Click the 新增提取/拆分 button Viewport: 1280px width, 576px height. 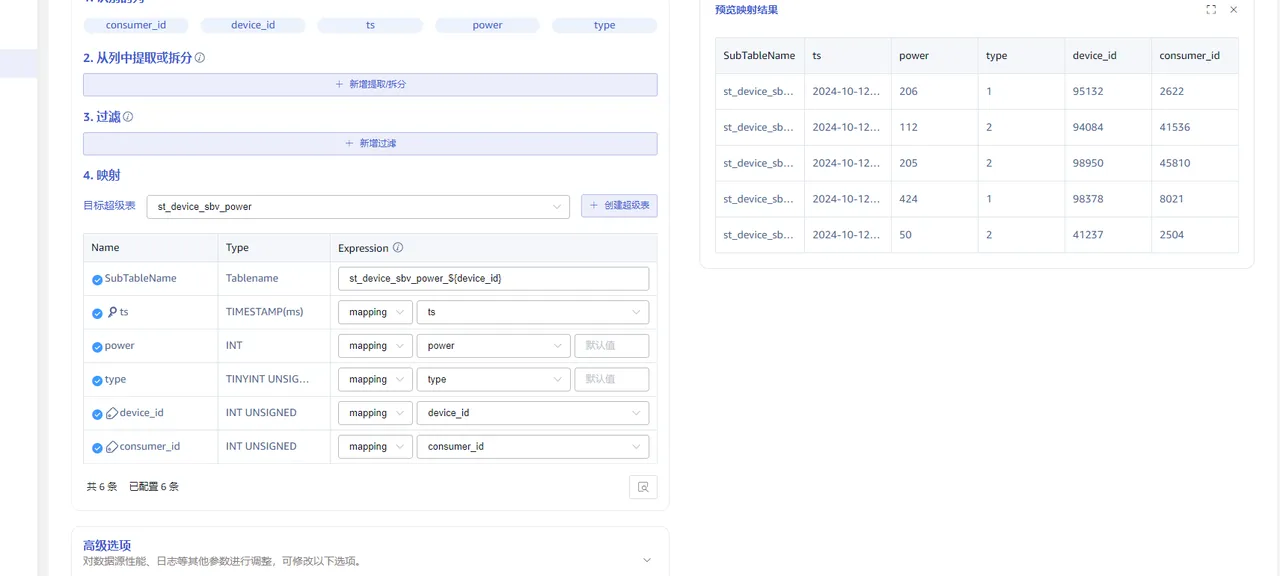point(370,85)
